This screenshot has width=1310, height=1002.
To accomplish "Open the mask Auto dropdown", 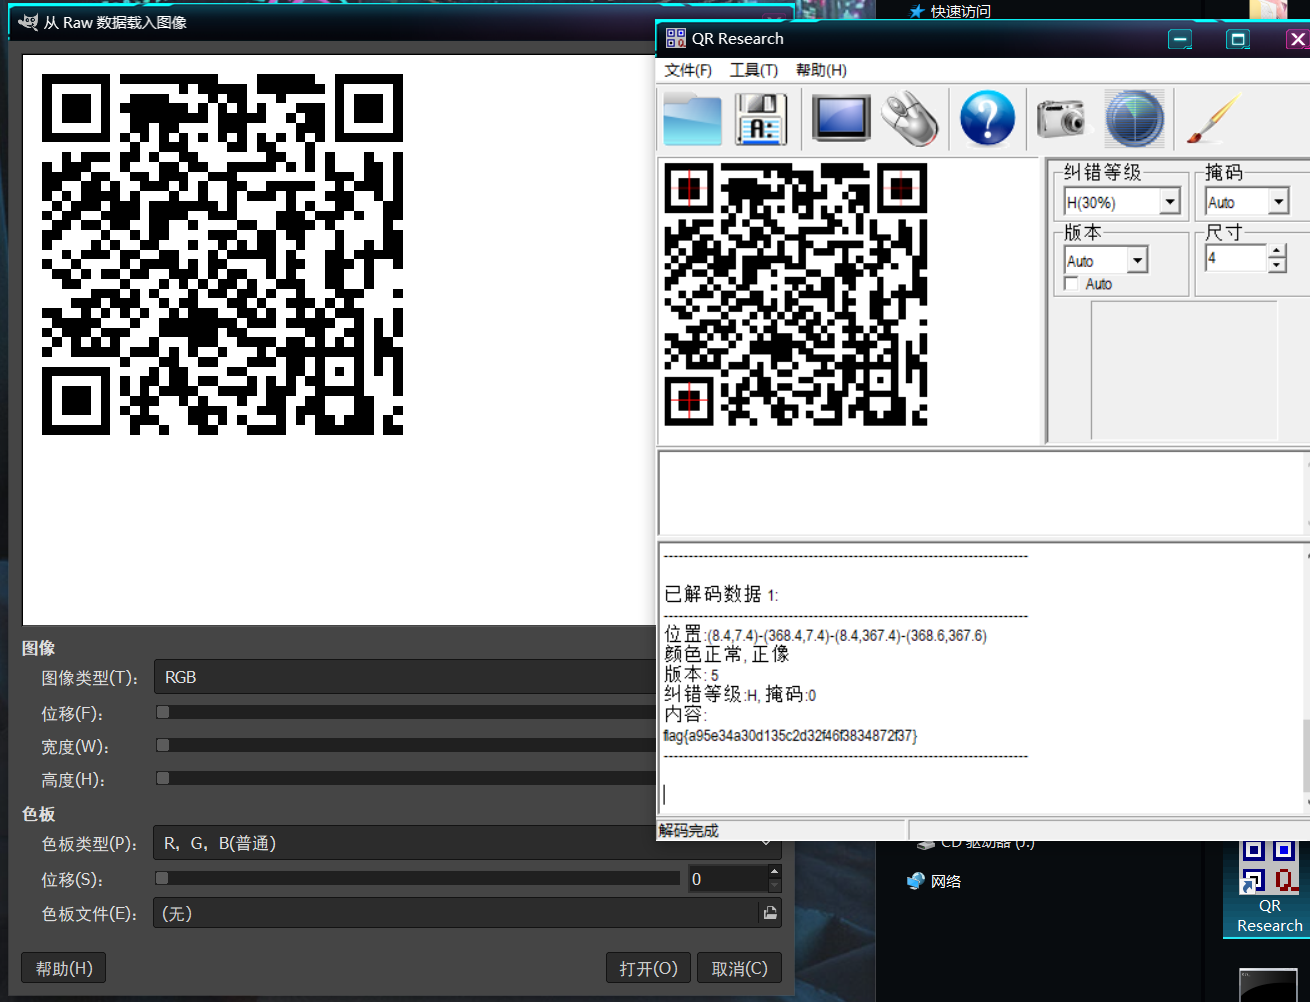I will (x=1278, y=202).
